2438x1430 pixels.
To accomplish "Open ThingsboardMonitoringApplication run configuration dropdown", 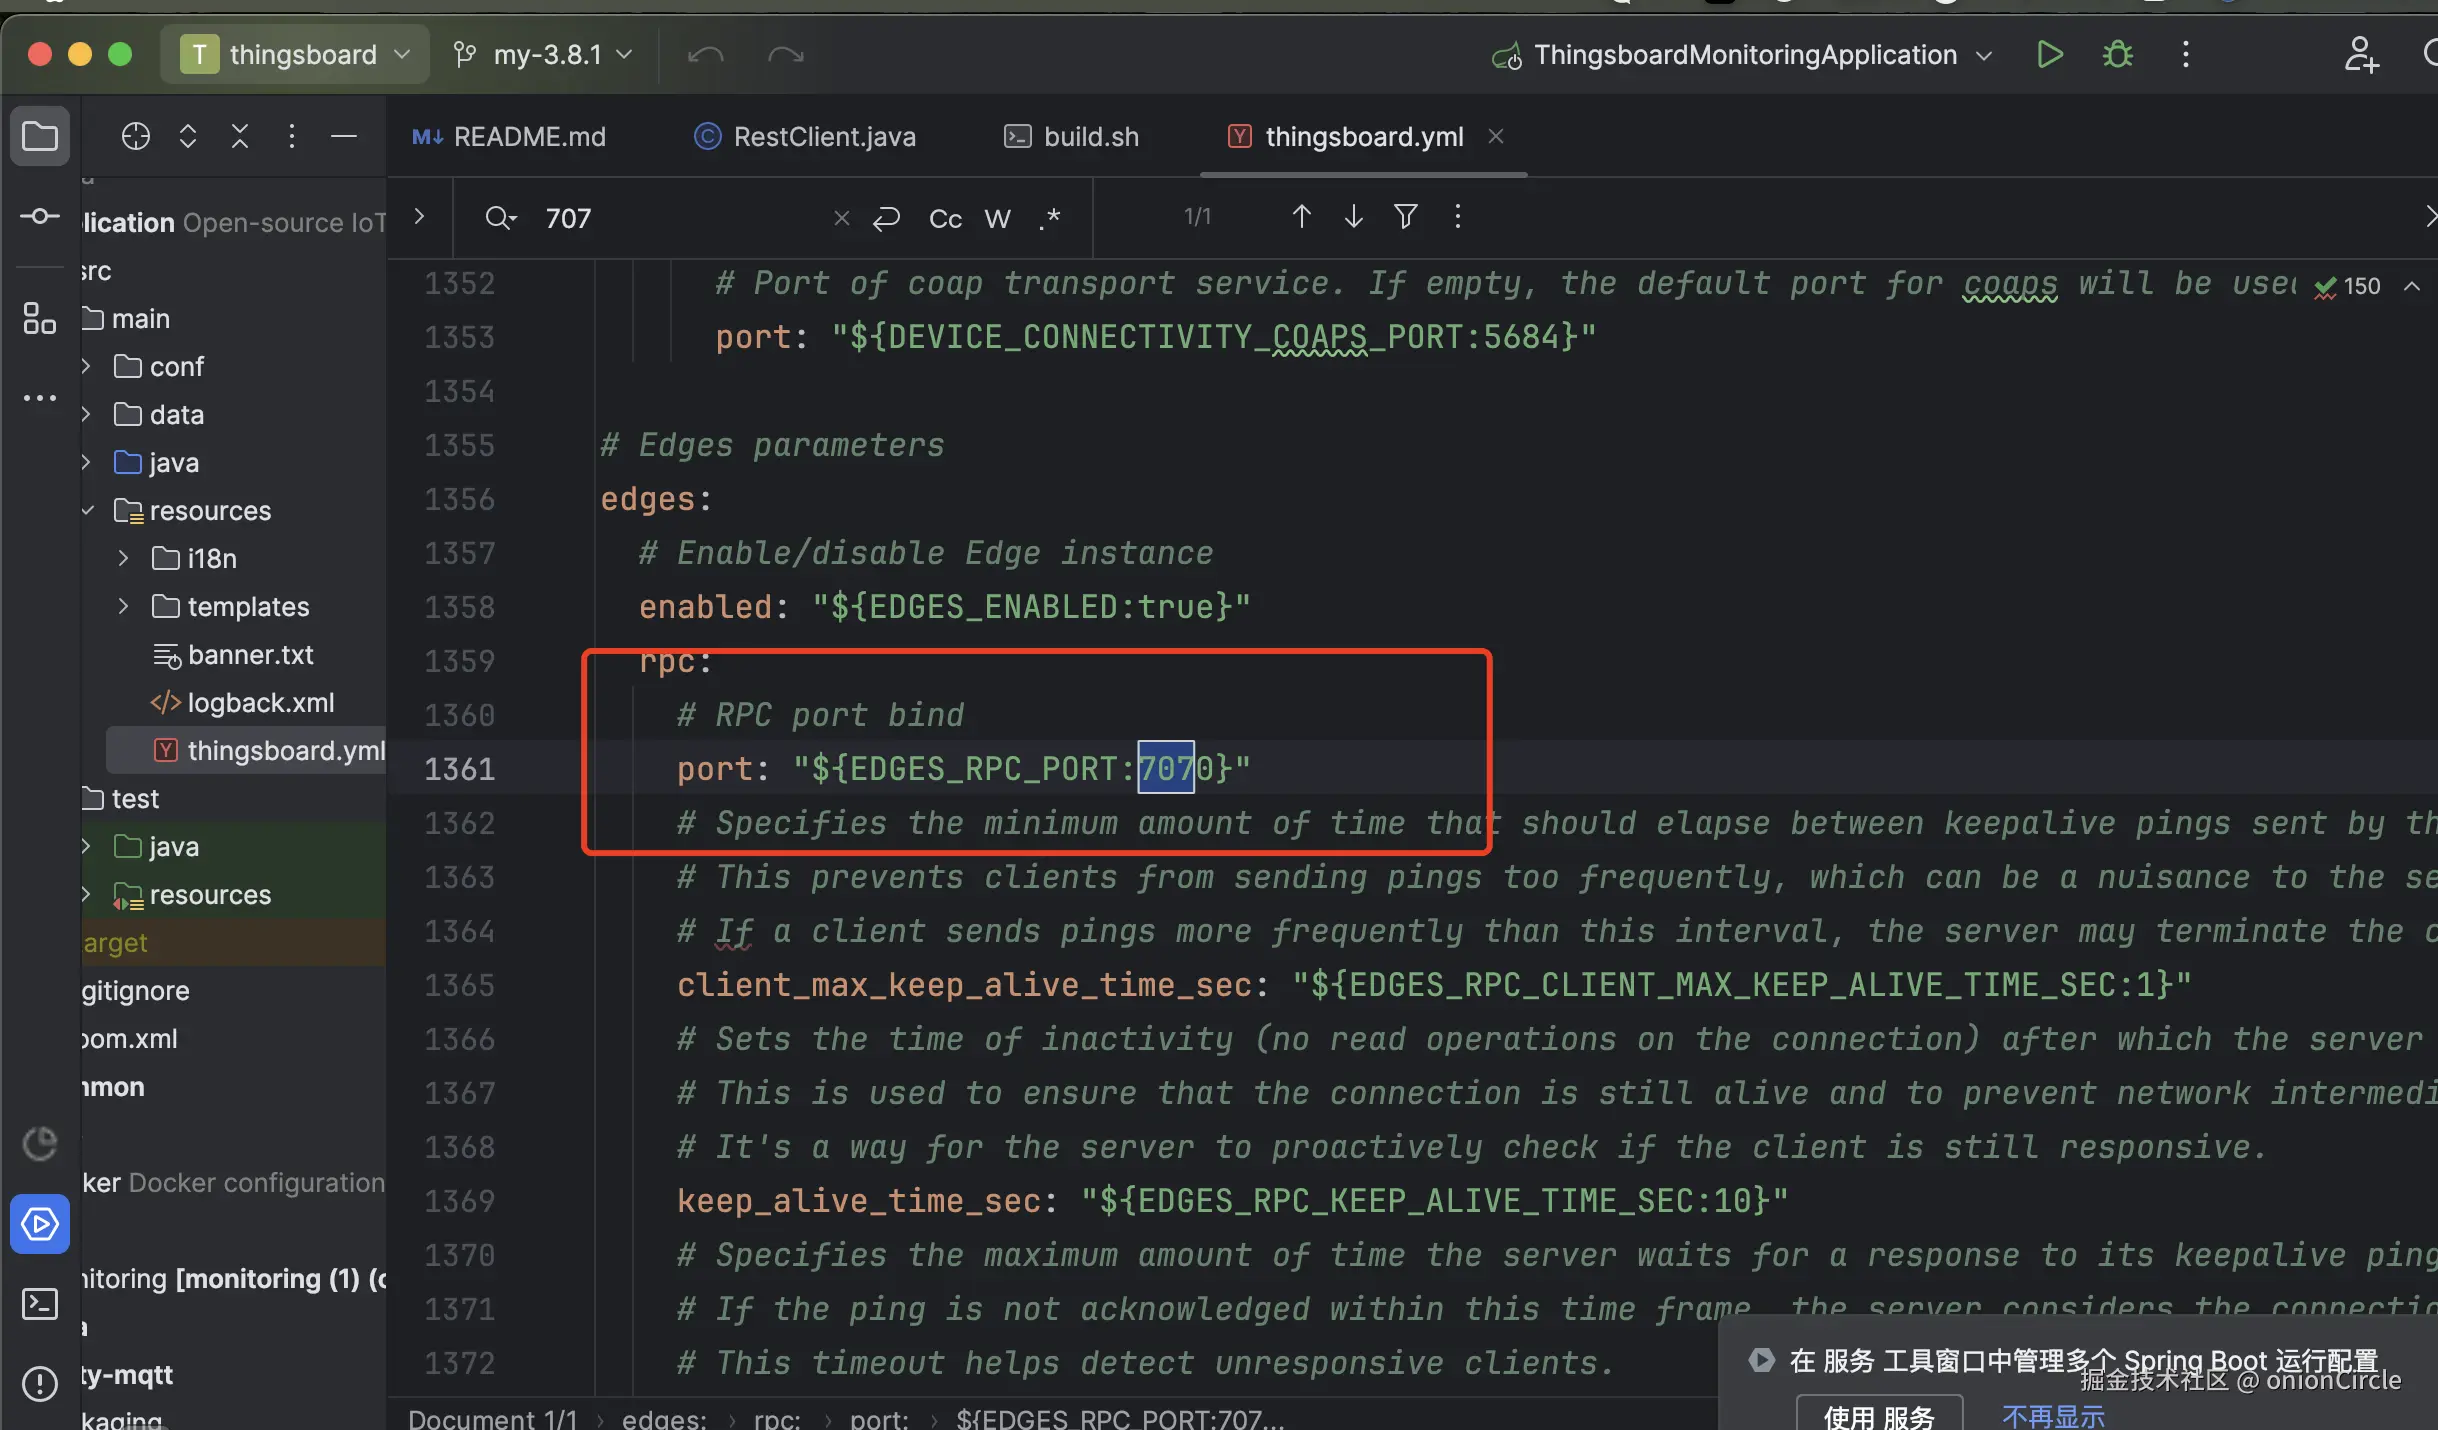I will [1745, 54].
